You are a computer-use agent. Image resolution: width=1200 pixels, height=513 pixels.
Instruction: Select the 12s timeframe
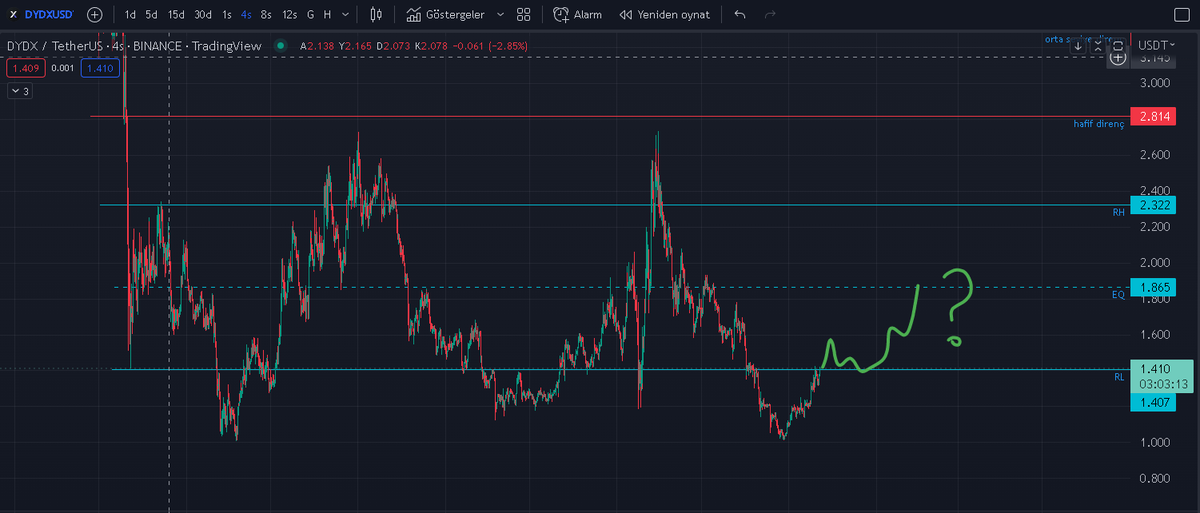289,15
